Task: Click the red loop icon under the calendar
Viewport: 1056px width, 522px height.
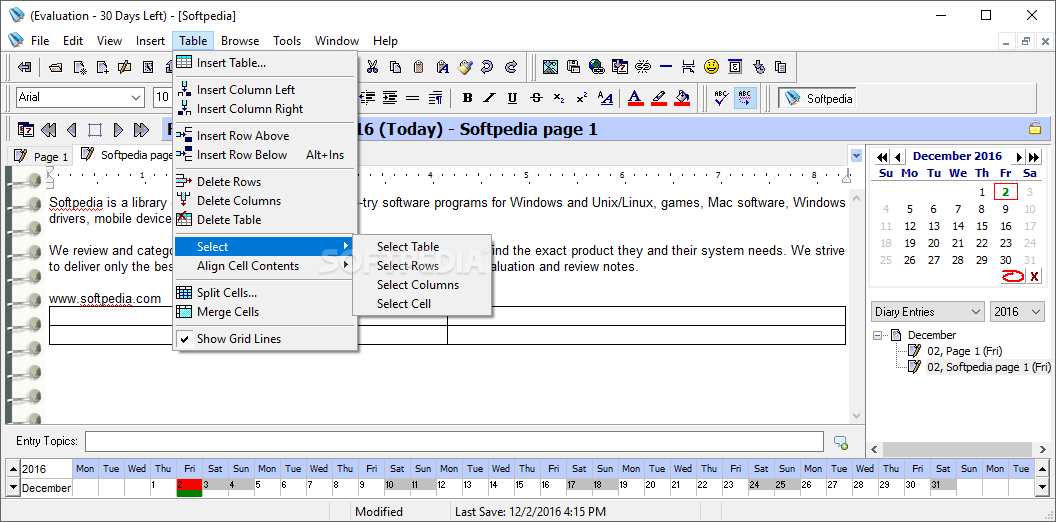Action: pyautogui.click(x=1013, y=275)
